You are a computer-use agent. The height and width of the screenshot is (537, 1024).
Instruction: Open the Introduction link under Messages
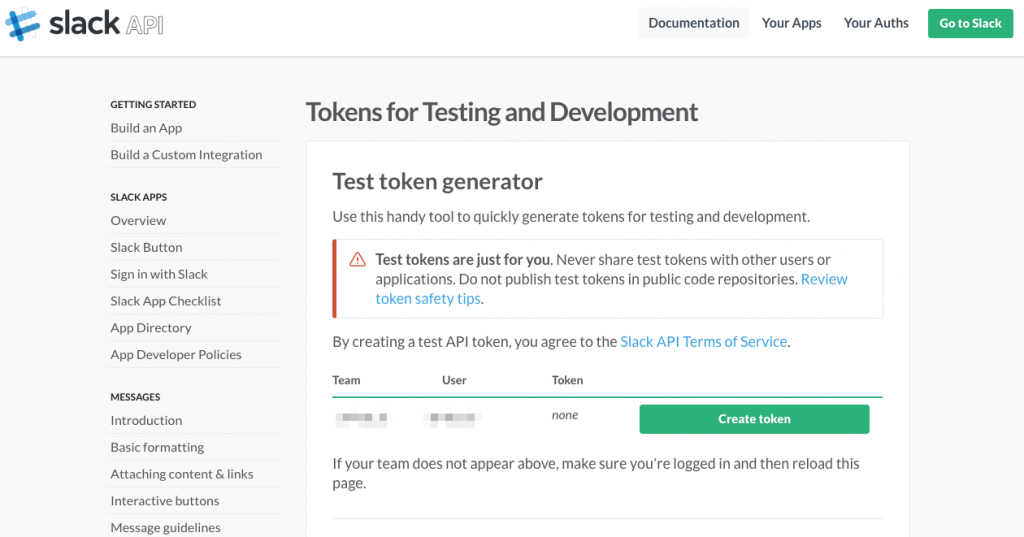(x=146, y=421)
